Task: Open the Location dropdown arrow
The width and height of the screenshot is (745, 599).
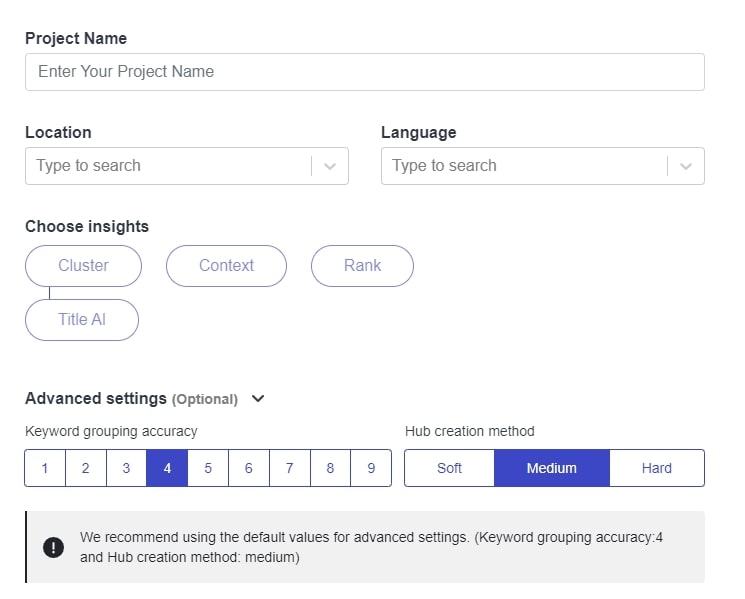Action: (330, 166)
